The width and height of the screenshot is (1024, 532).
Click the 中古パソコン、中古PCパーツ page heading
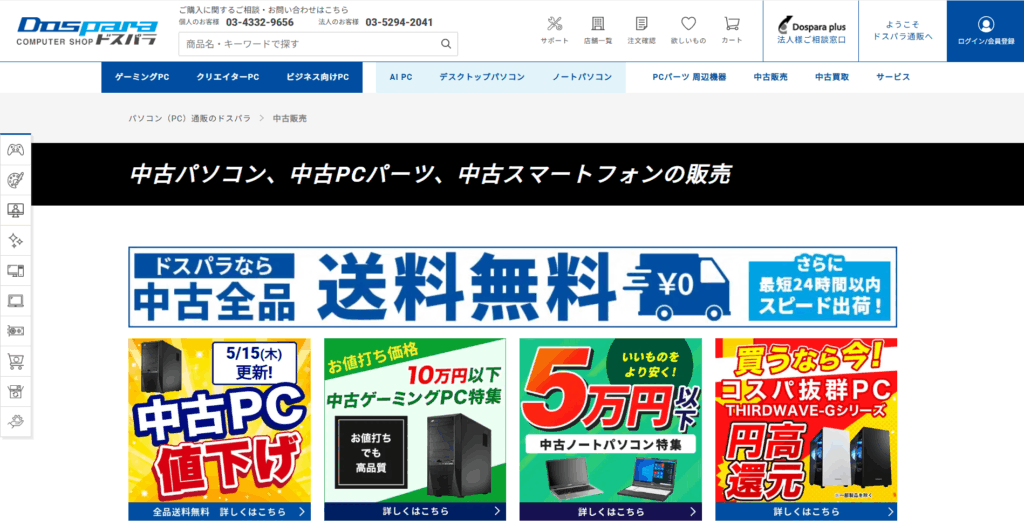430,174
